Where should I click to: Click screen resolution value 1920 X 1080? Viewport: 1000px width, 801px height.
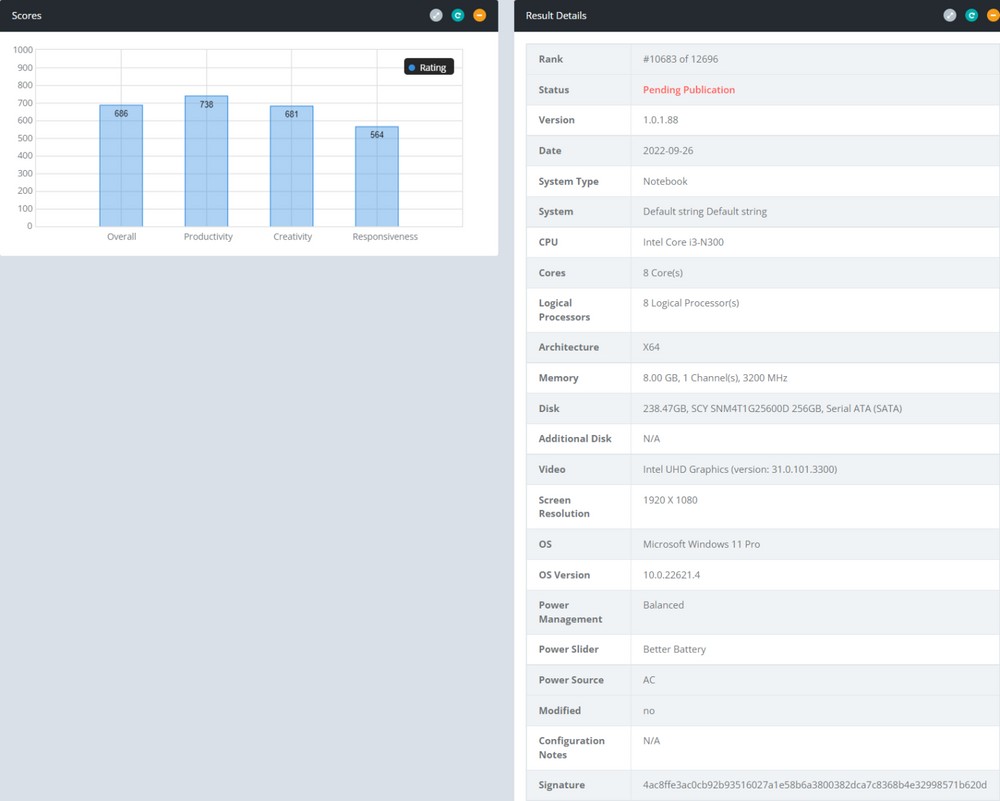670,500
